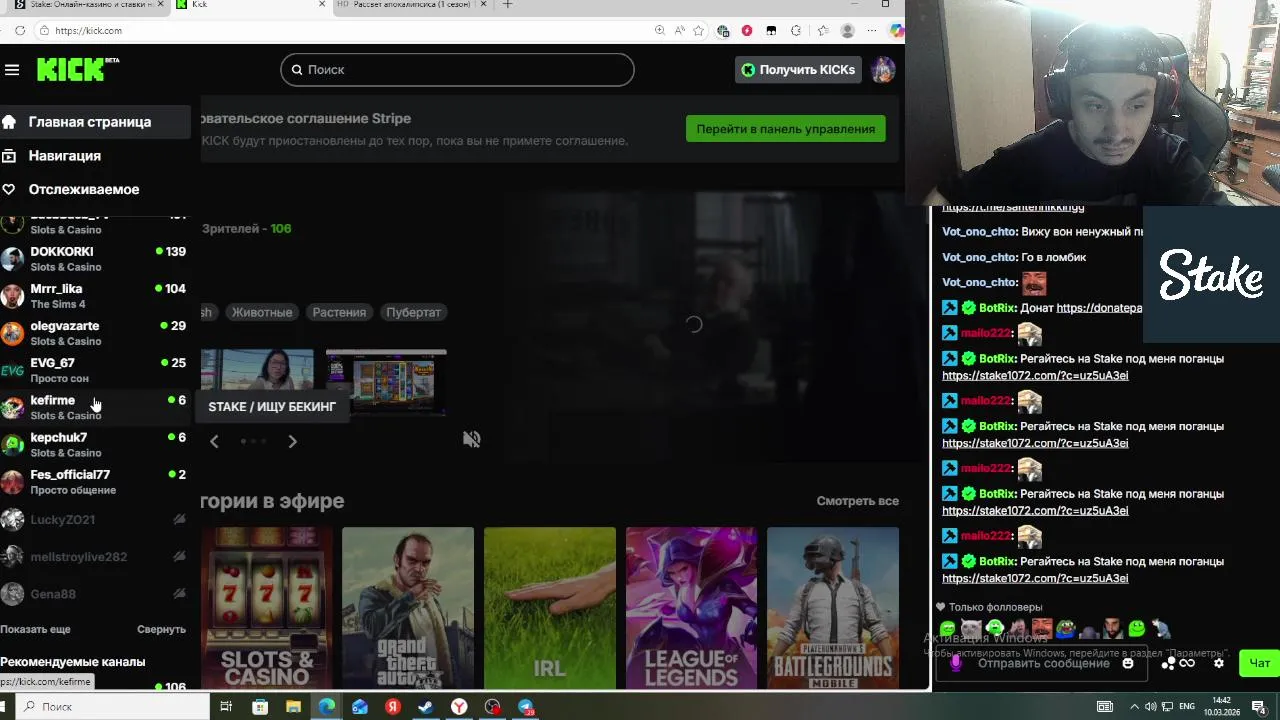This screenshot has height=720, width=1280.
Task: Open Grand Theft Auto category thumbnail
Action: pyautogui.click(x=408, y=608)
